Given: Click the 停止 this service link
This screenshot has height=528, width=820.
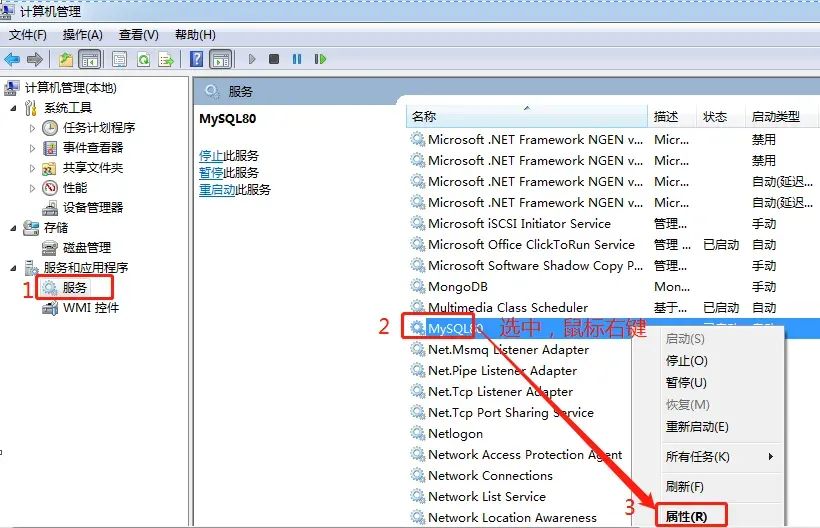Looking at the screenshot, I should pos(211,156).
